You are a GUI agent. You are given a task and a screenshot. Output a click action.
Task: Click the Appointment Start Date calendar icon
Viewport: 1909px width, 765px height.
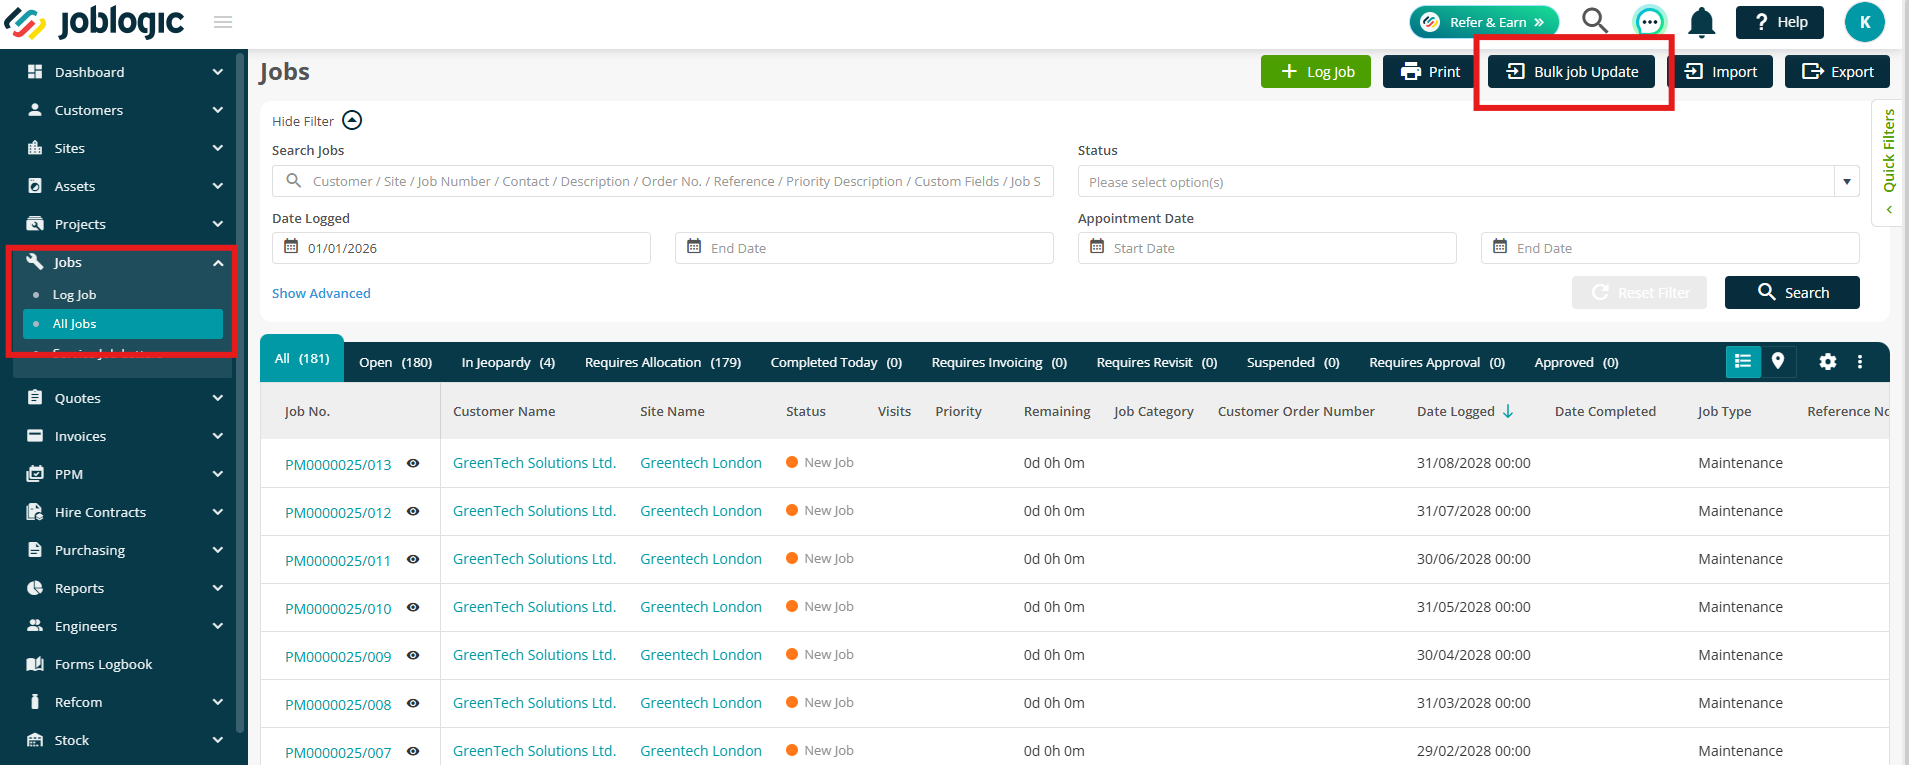coord(1097,247)
